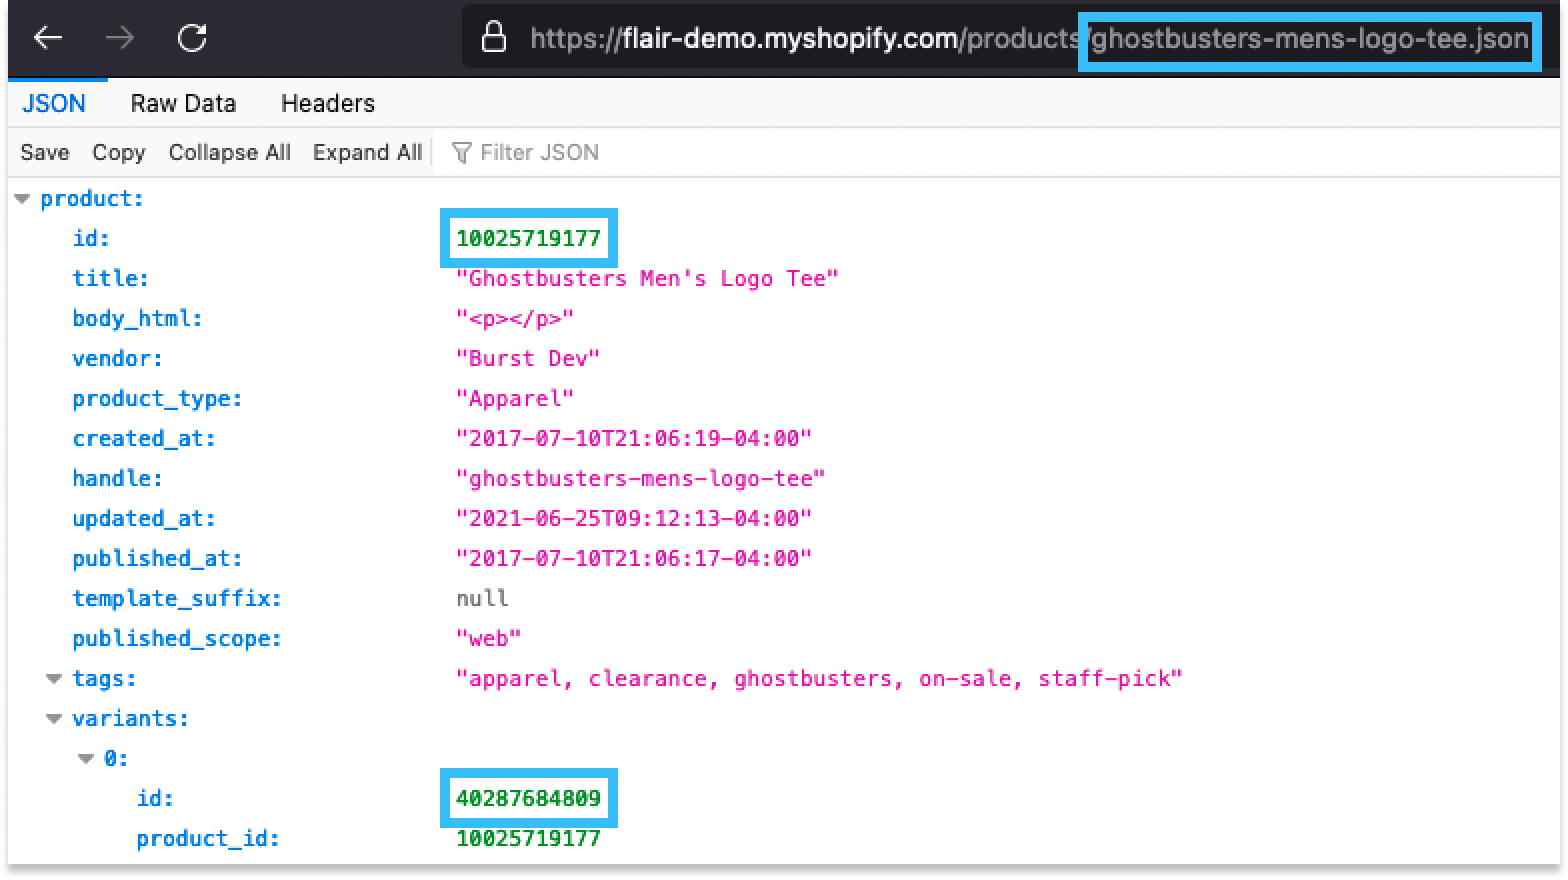This screenshot has height=880, width=1568.
Task: Select the product_type key
Action: [157, 398]
